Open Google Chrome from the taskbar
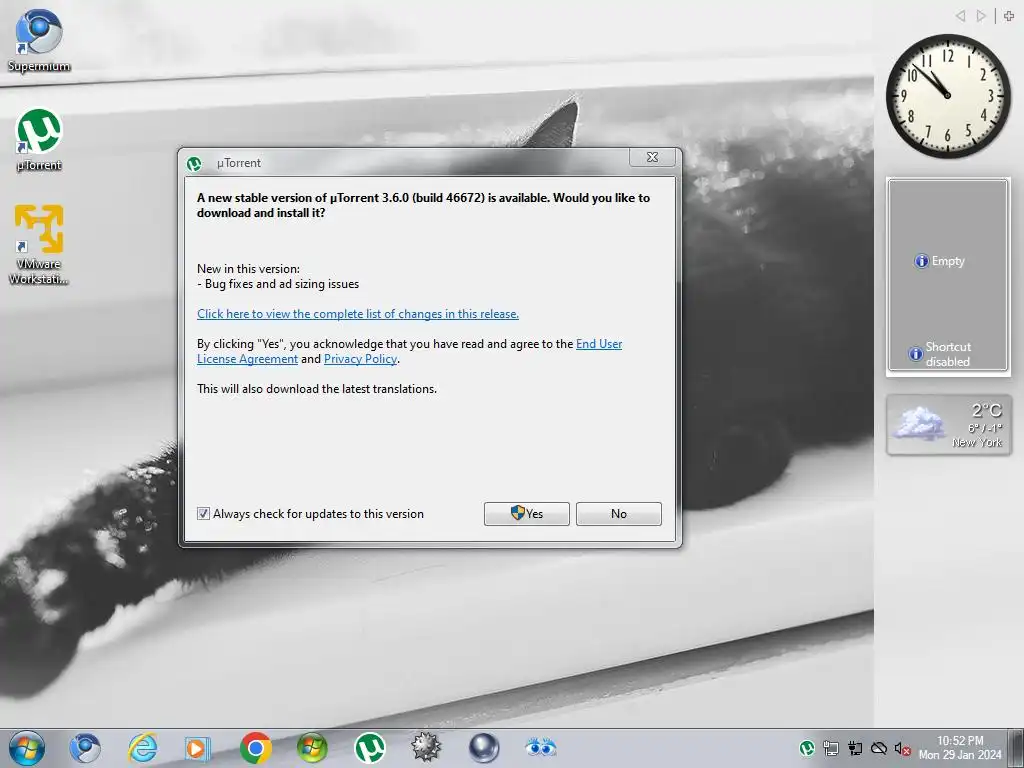Screen dimensions: 1024x768 click(x=255, y=748)
